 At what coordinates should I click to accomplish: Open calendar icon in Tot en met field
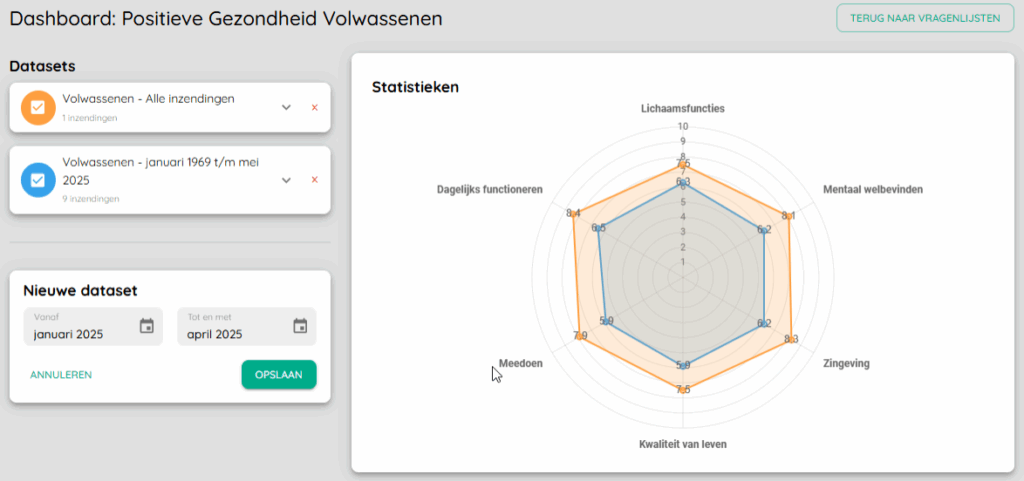tap(300, 326)
